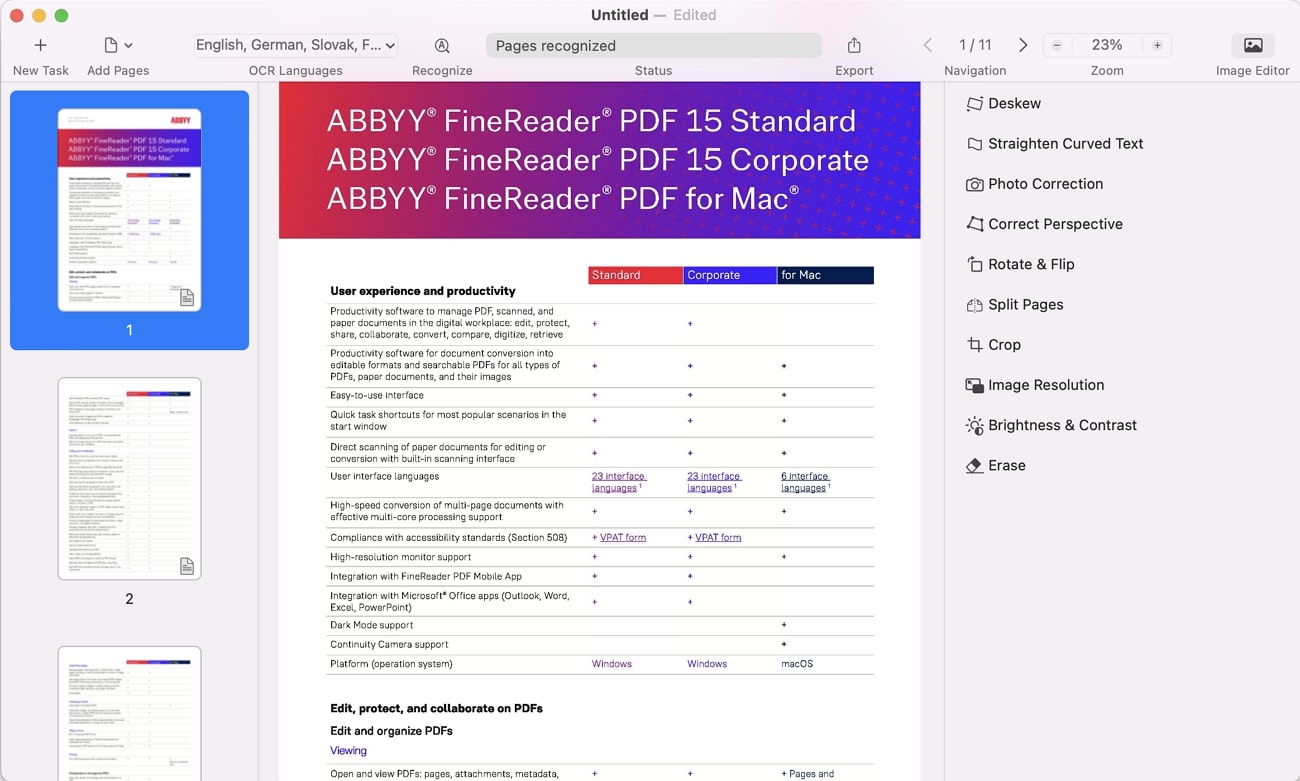
Task: Click the 'macOS' platform cell
Action: point(797,664)
